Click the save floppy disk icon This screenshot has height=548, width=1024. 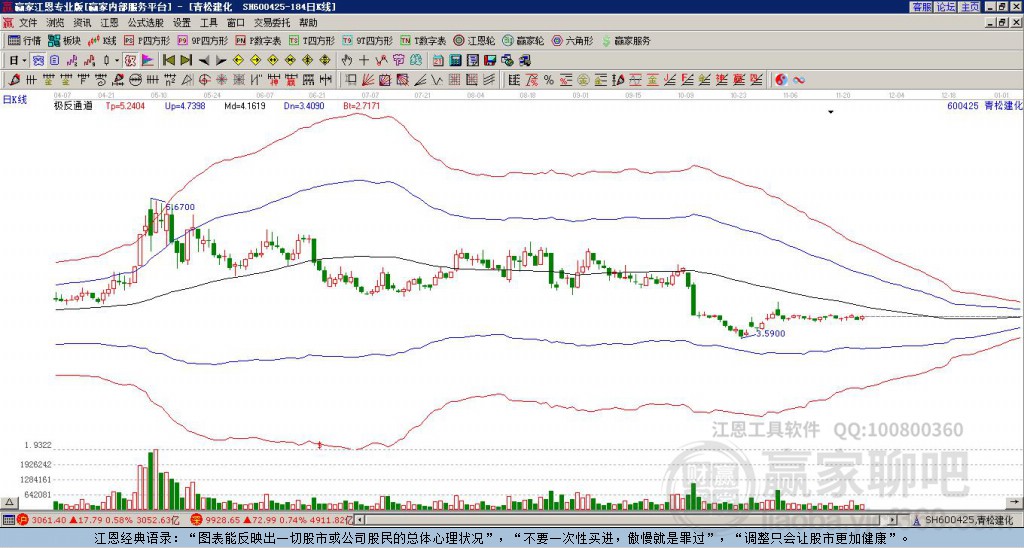pyautogui.click(x=490, y=60)
